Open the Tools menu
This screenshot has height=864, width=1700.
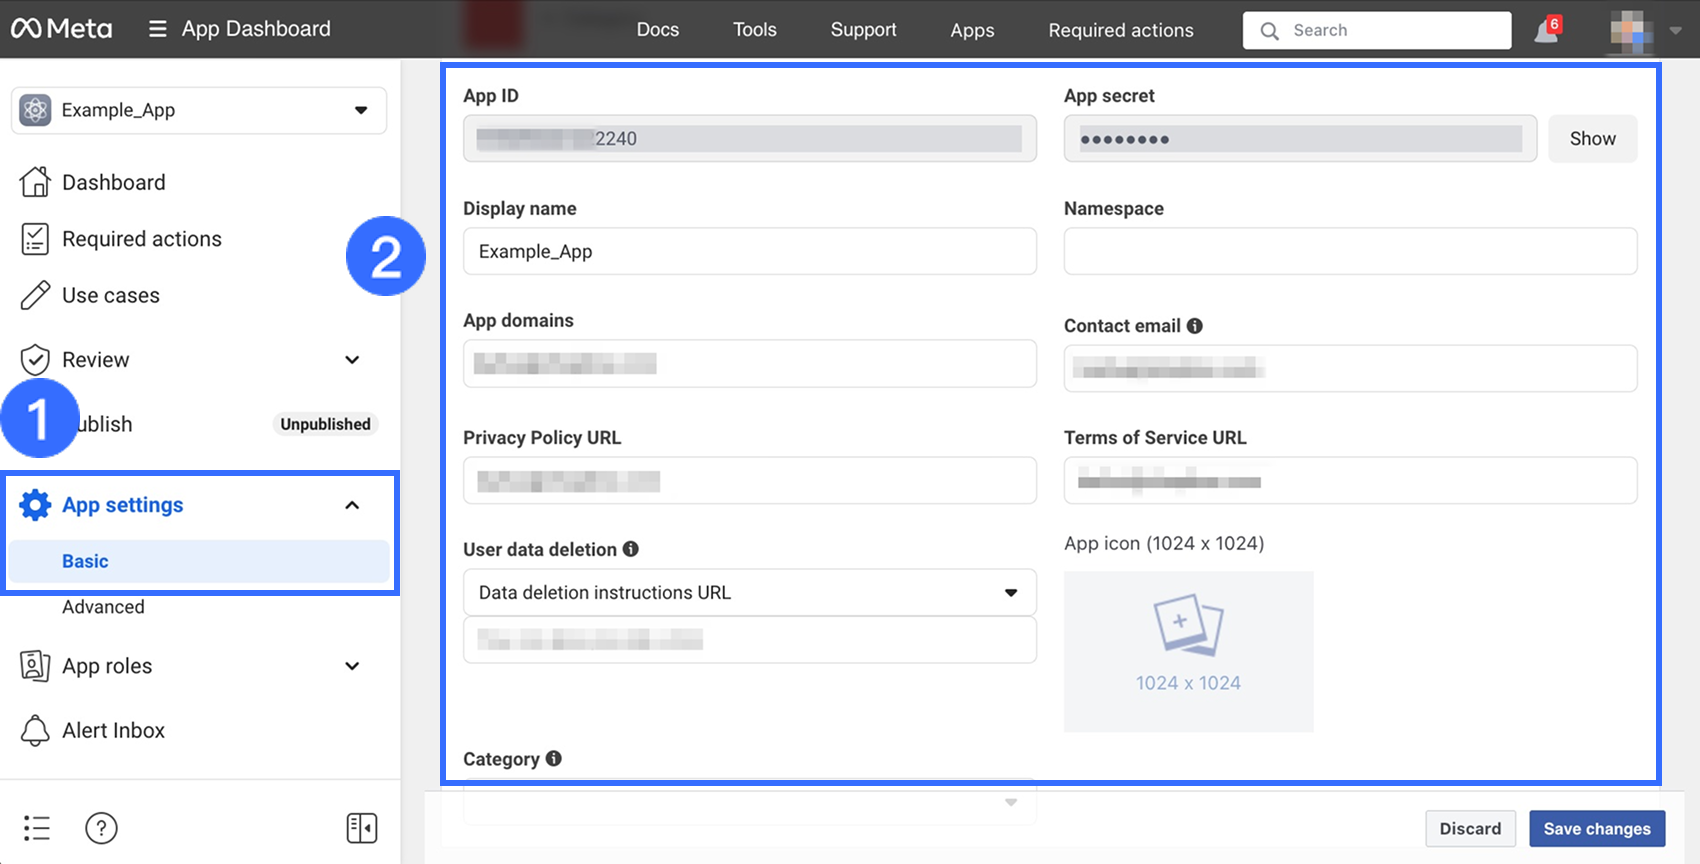click(x=755, y=30)
